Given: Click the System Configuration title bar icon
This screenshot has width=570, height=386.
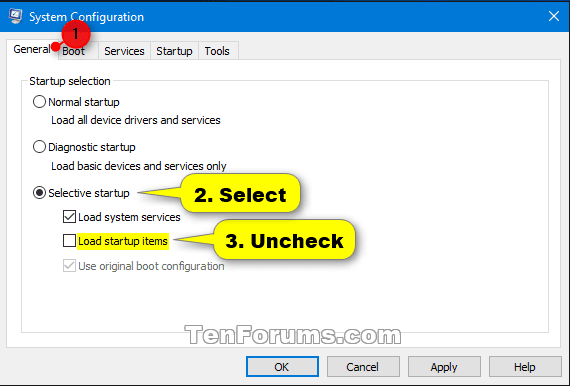Looking at the screenshot, I should [15, 16].
